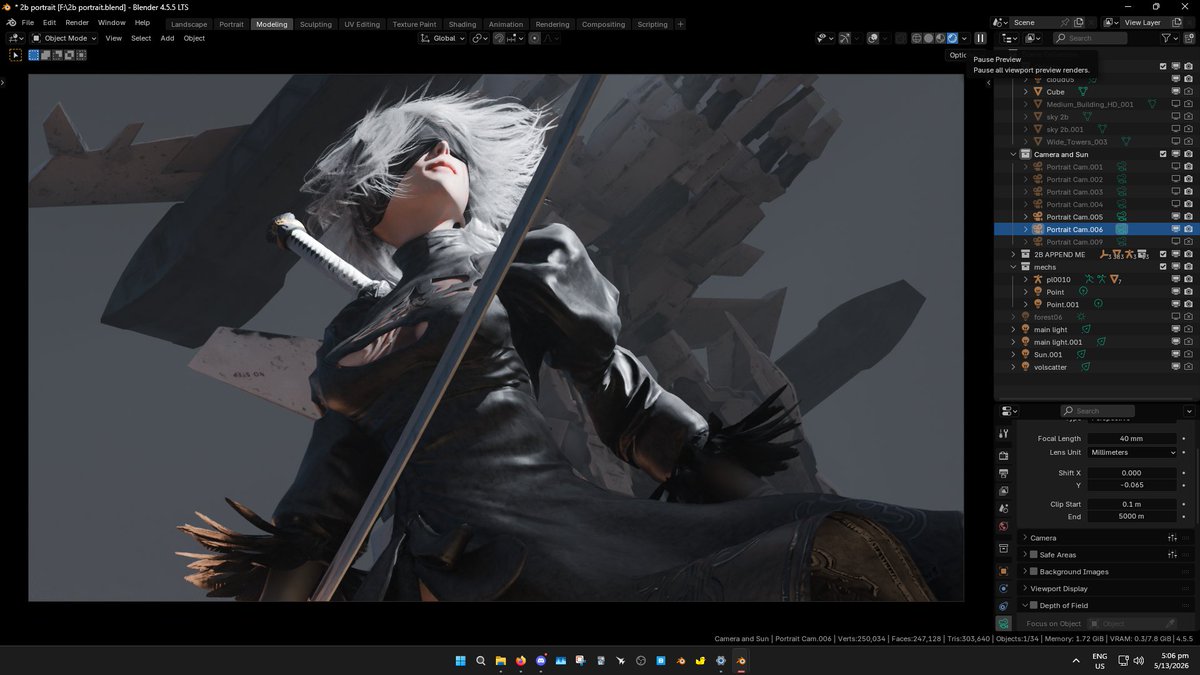1200x675 pixels.
Task: Open the Object Mode dropdown
Action: 64,38
